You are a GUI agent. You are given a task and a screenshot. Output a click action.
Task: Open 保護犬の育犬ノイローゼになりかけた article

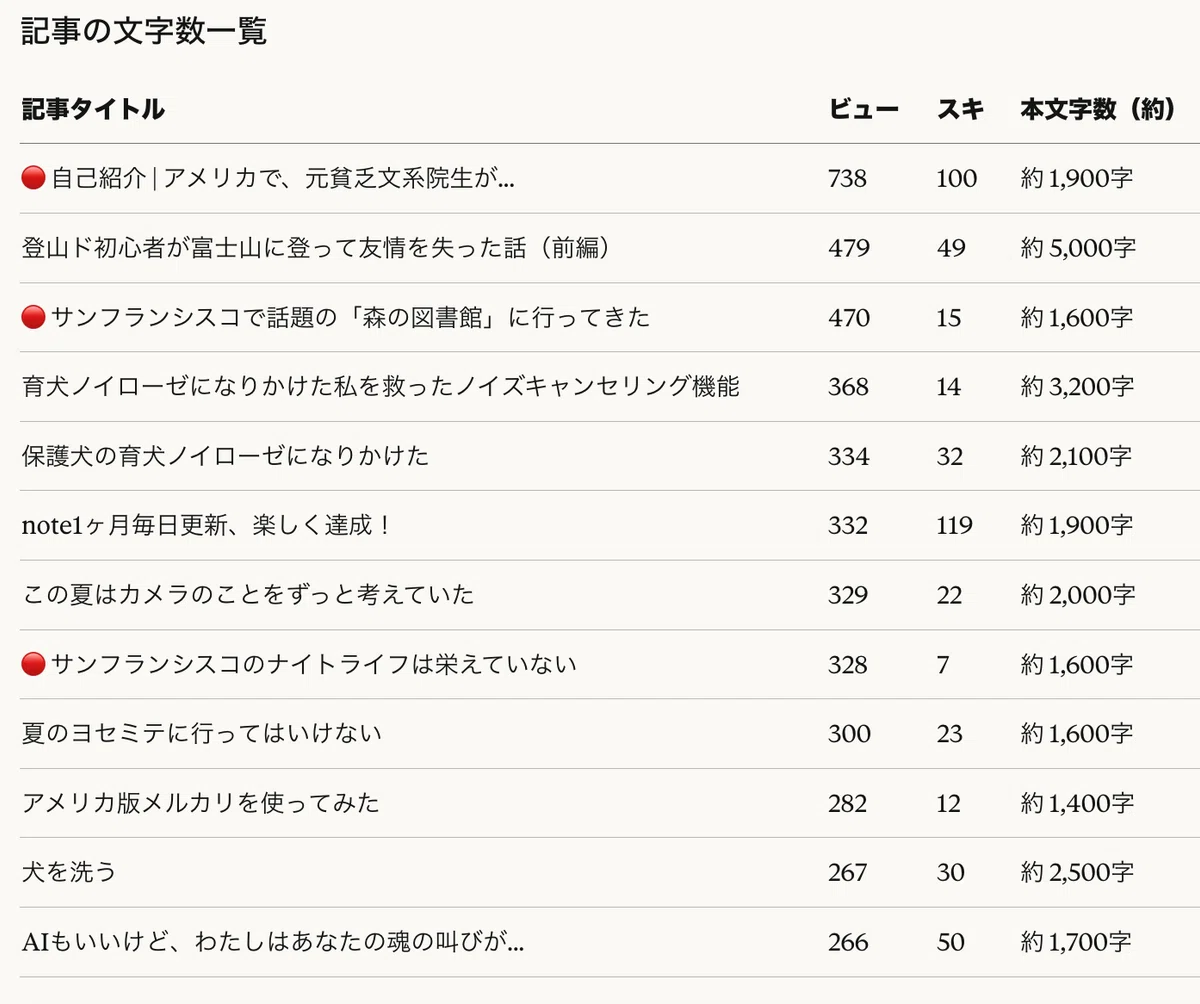click(x=225, y=456)
